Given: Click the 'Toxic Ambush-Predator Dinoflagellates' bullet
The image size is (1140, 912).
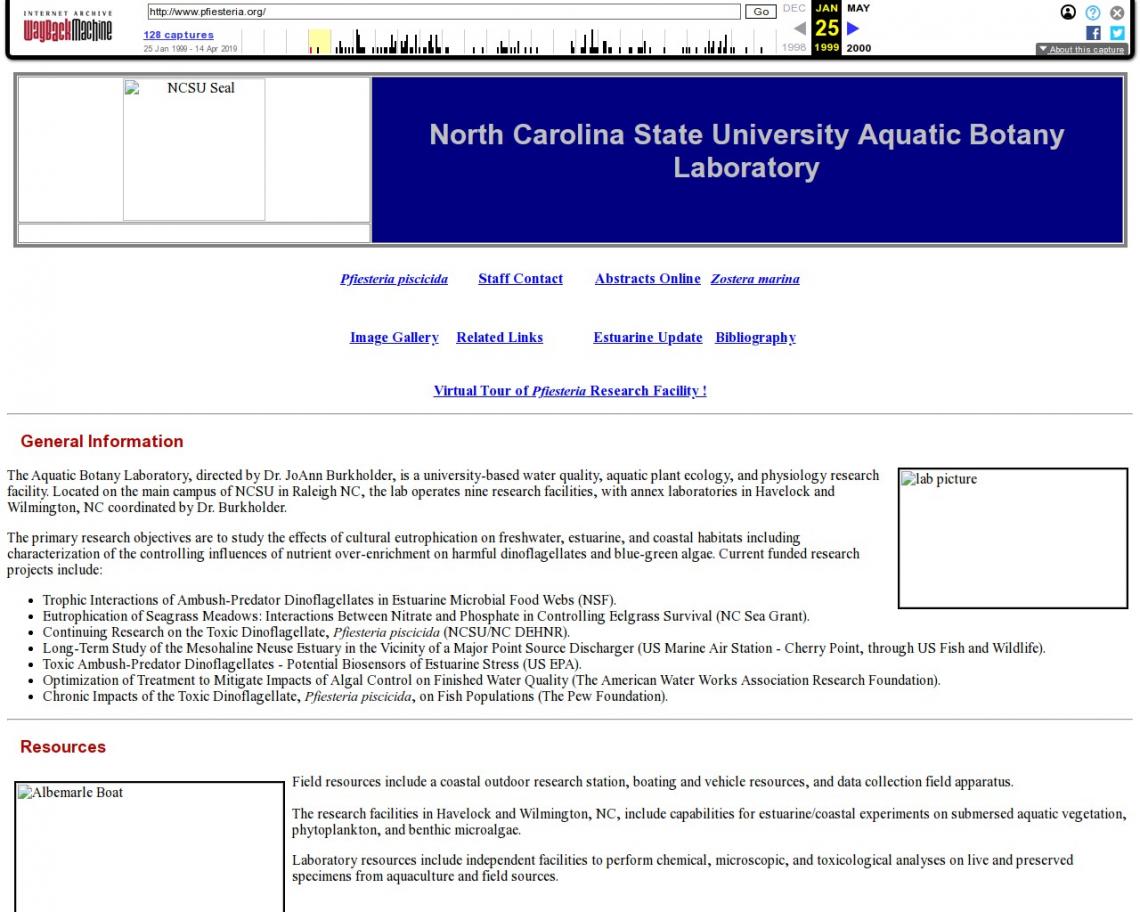Looking at the screenshot, I should coord(312,664).
